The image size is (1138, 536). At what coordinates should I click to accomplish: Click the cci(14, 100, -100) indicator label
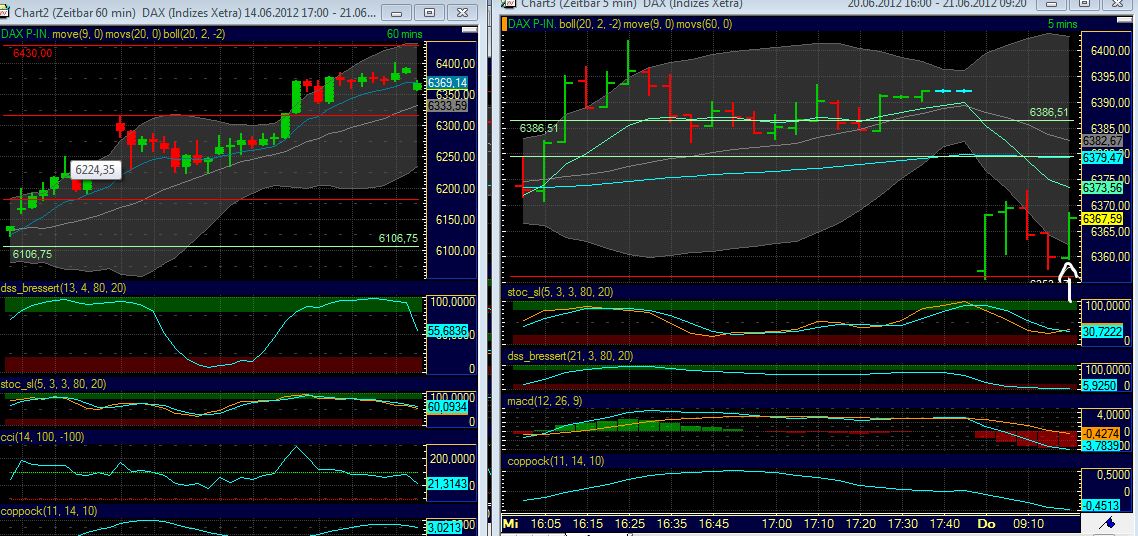43,437
